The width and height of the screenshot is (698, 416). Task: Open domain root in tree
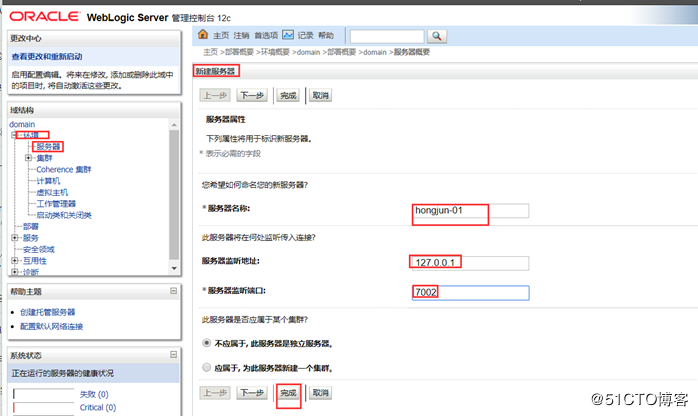coord(22,124)
